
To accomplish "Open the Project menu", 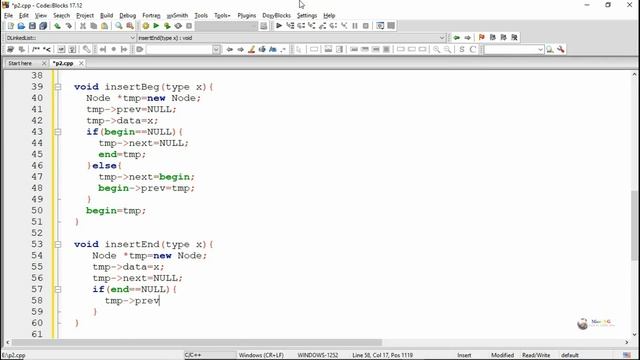I will click(x=85, y=16).
